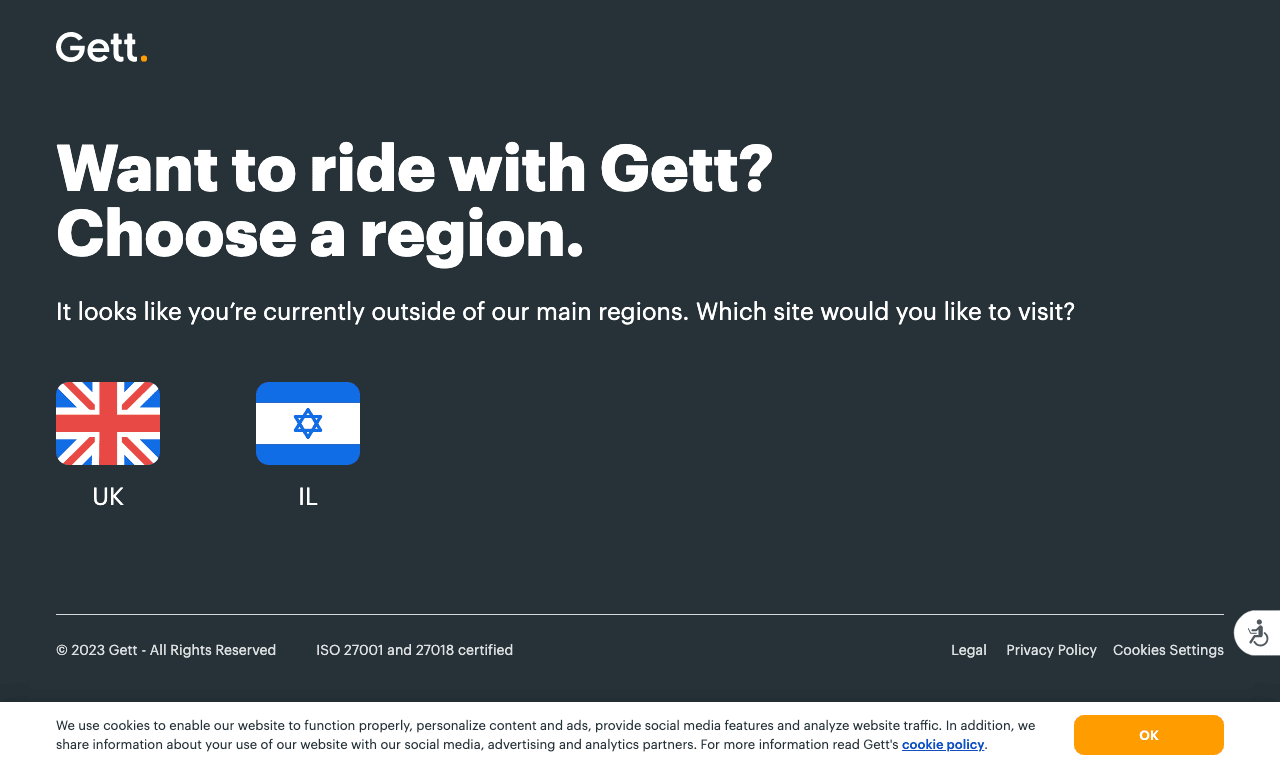The image size is (1280, 768).
Task: Click the IL text label
Action: pyautogui.click(x=308, y=497)
